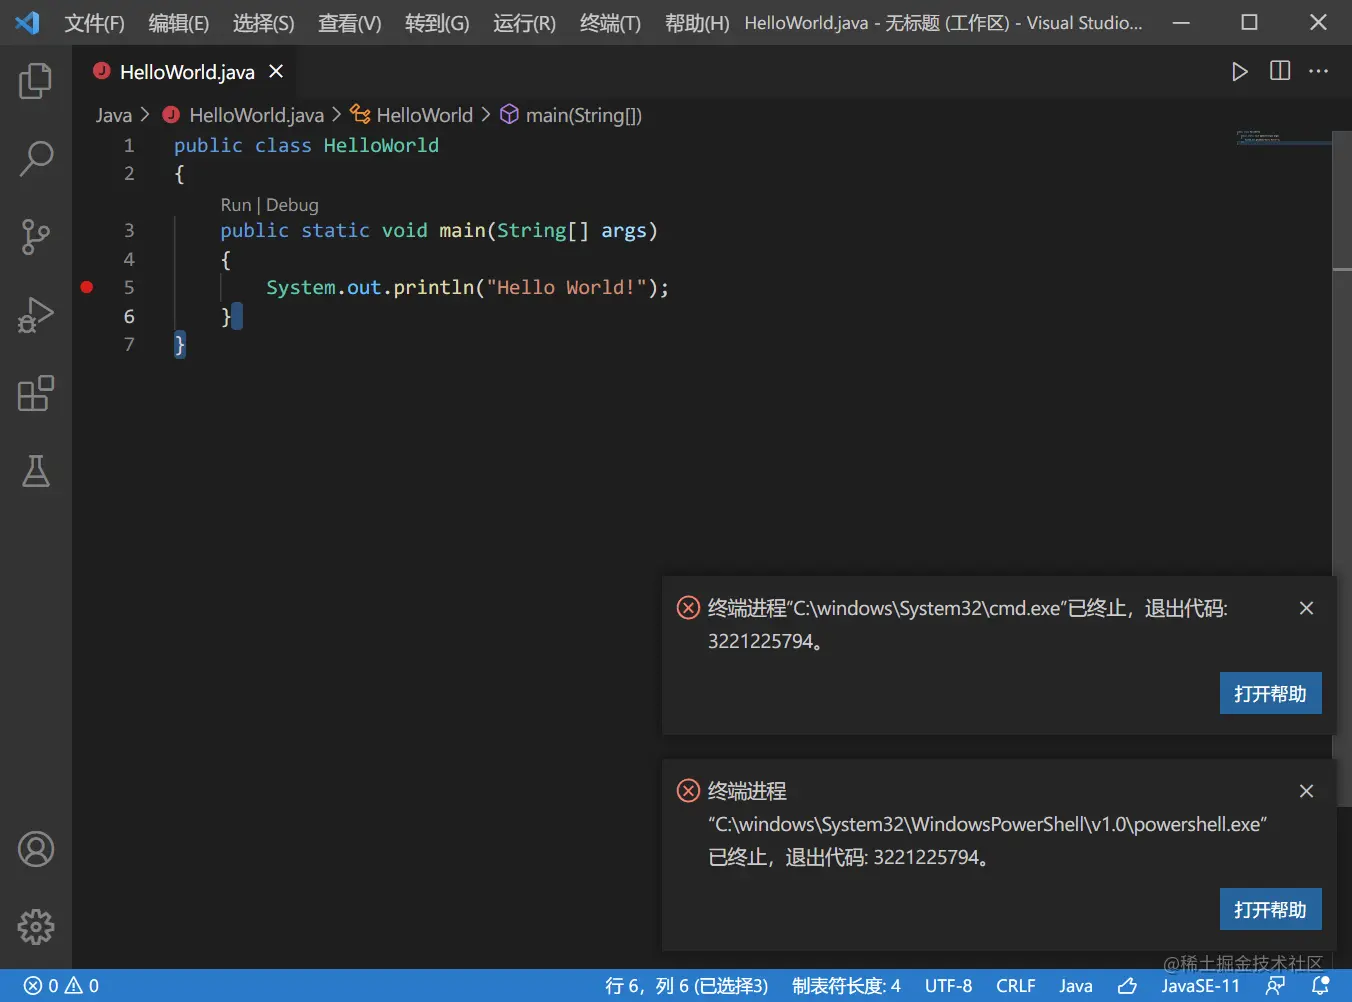Open the Settings gear menu
Viewport: 1352px width, 1002px height.
click(36, 927)
